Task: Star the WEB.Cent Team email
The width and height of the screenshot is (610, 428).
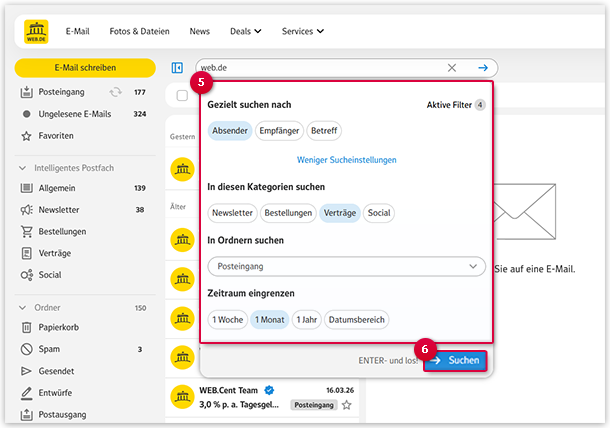Action: 347,405
